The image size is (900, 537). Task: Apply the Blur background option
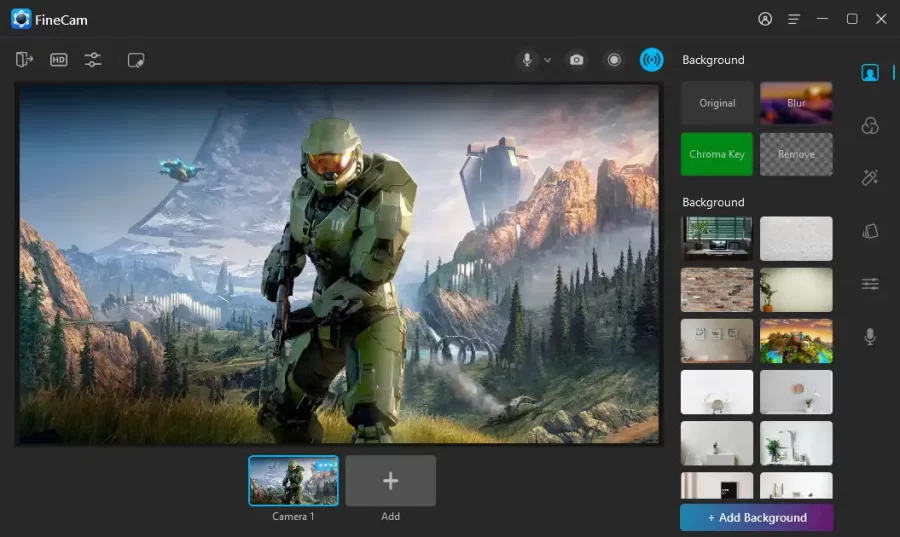click(x=796, y=103)
